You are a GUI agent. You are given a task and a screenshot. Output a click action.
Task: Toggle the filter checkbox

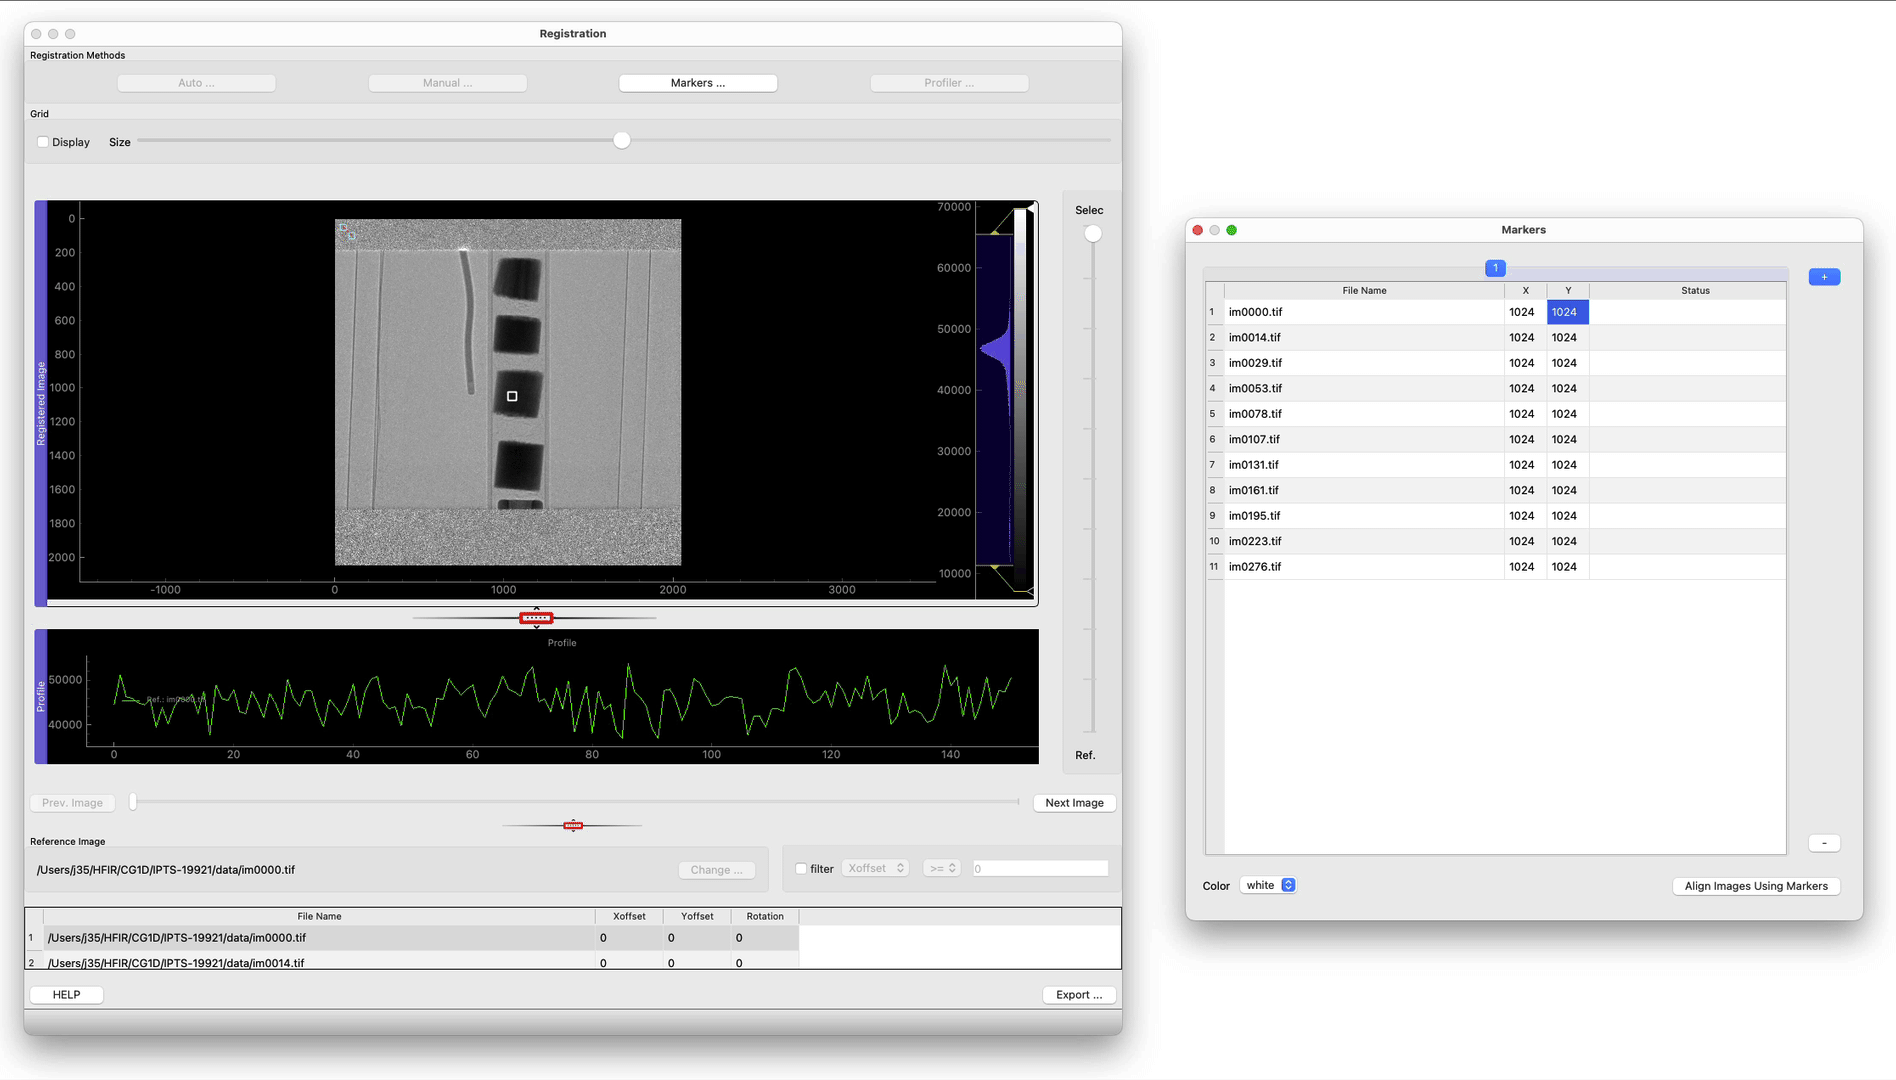[801, 869]
